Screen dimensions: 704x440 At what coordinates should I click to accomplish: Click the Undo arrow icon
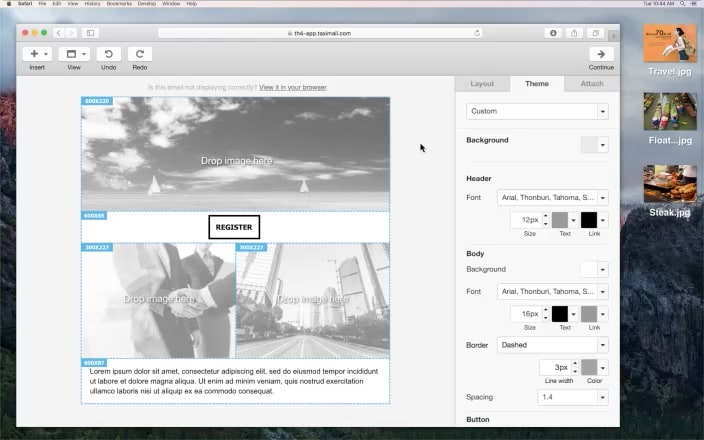(108, 54)
